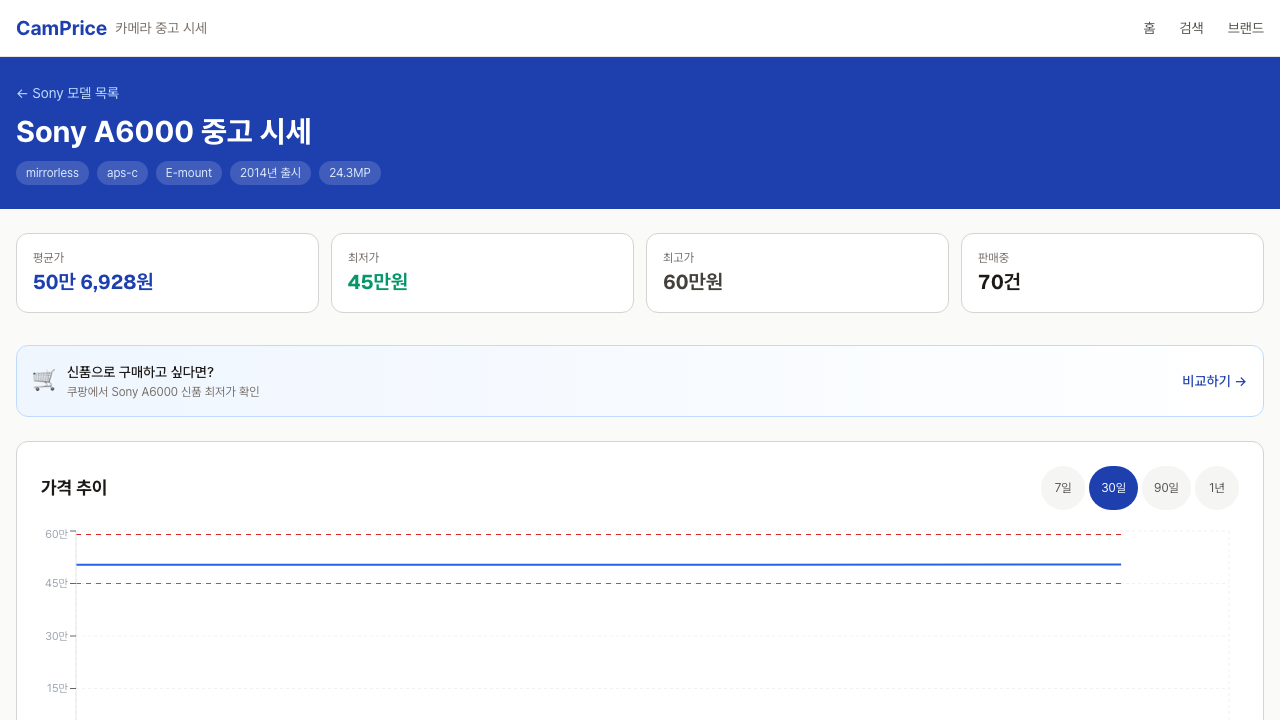1280x720 pixels.
Task: Click the shopping cart icon
Action: [x=44, y=380]
